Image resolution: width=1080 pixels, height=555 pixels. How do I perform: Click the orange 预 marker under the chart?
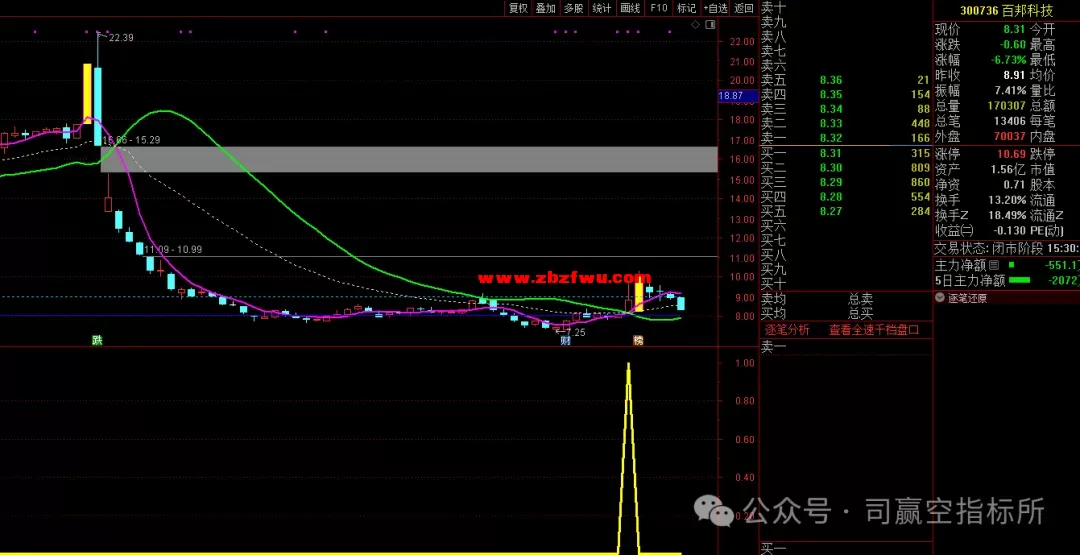click(637, 340)
